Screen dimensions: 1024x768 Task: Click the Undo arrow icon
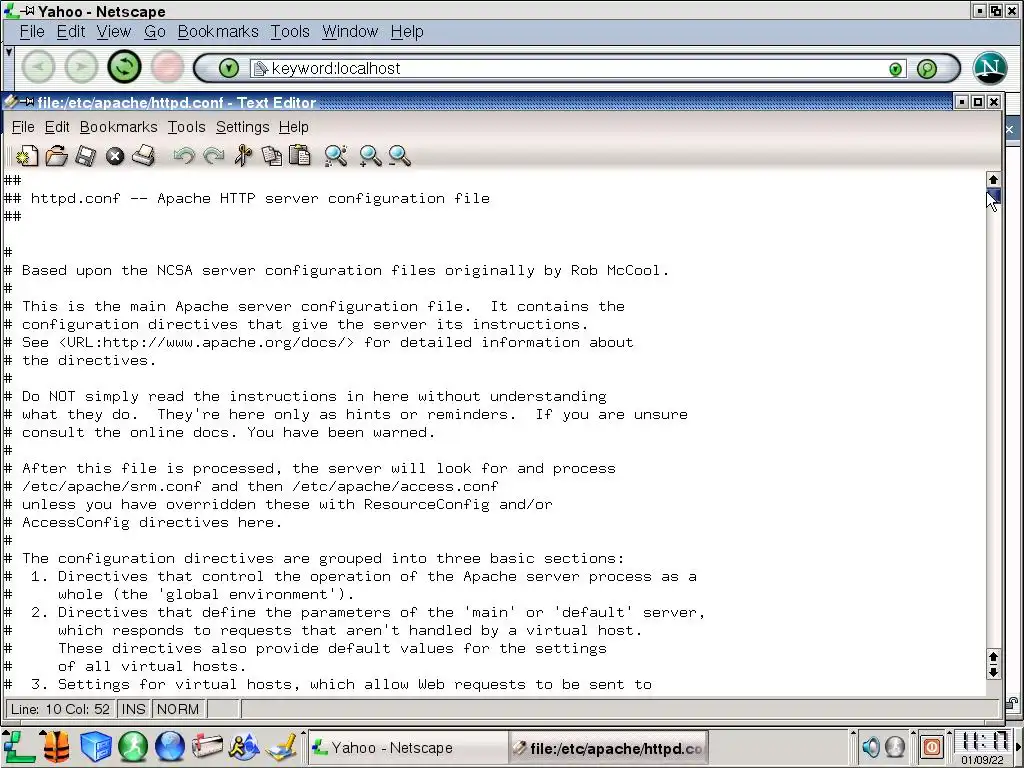(184, 156)
